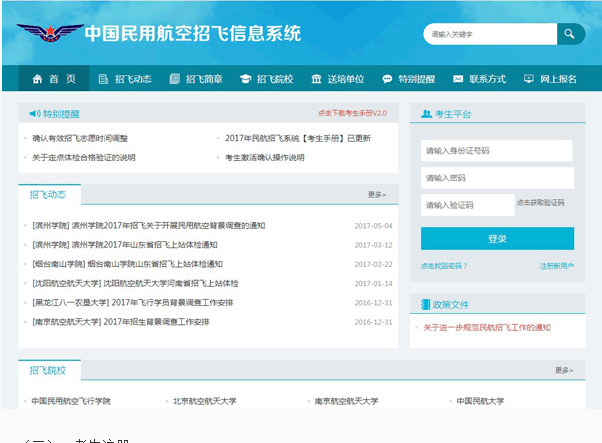Click the users icon beside 考生平台
602x443 pixels.
pos(427,114)
